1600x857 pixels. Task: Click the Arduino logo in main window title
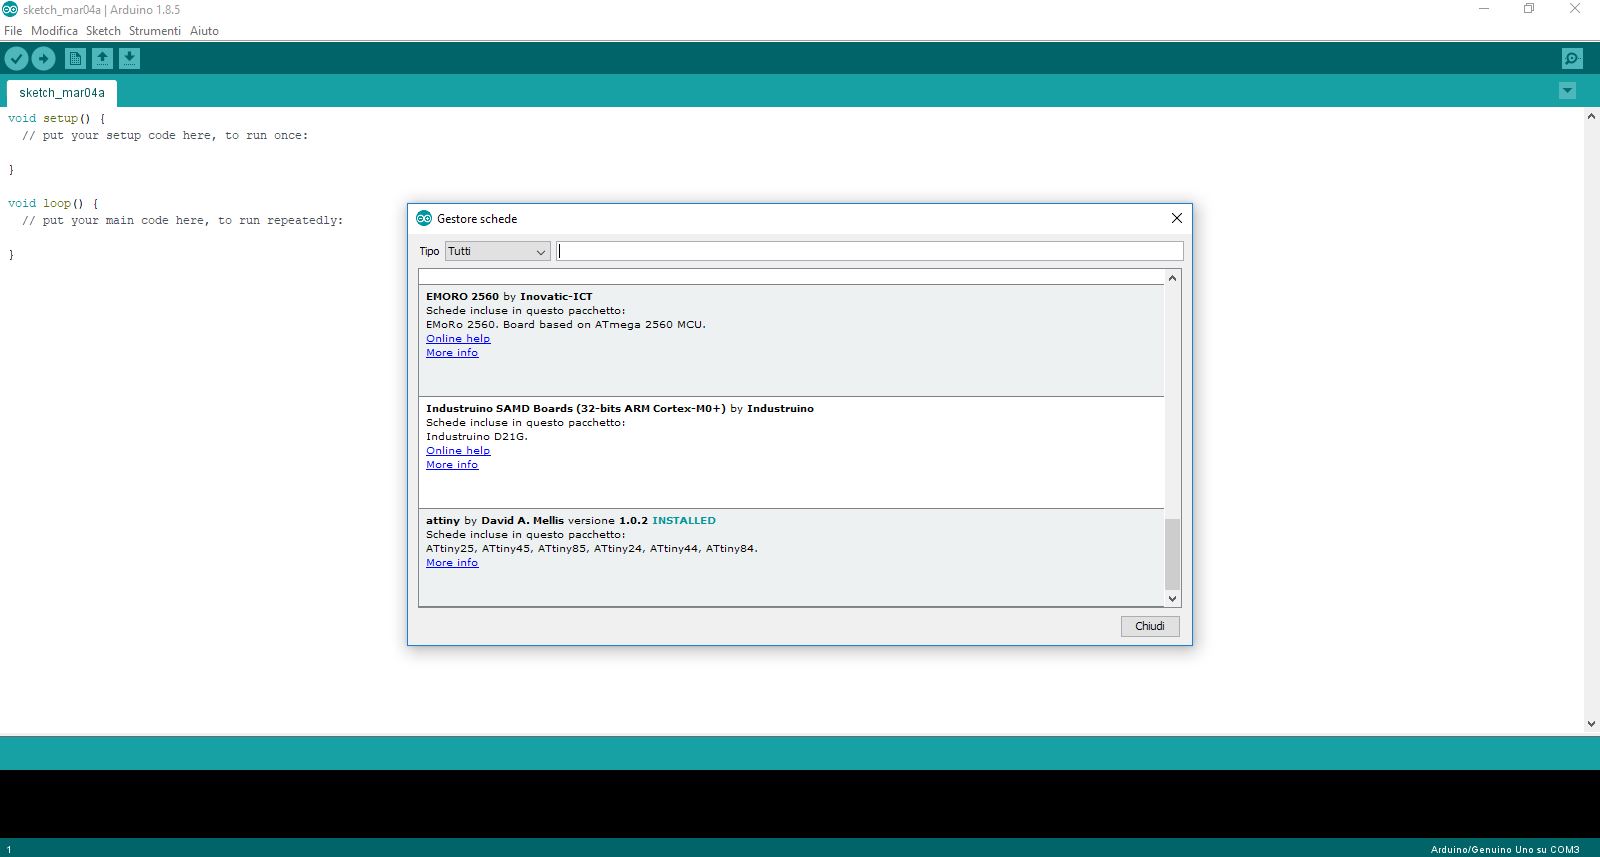pyautogui.click(x=10, y=9)
